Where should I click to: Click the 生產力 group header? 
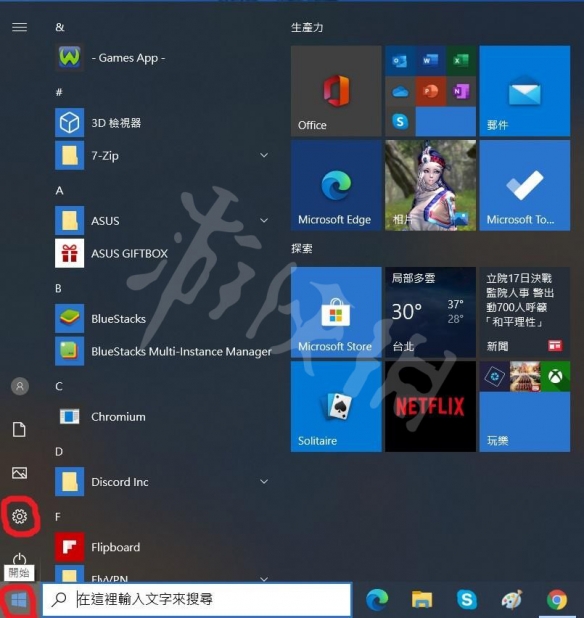click(x=307, y=28)
